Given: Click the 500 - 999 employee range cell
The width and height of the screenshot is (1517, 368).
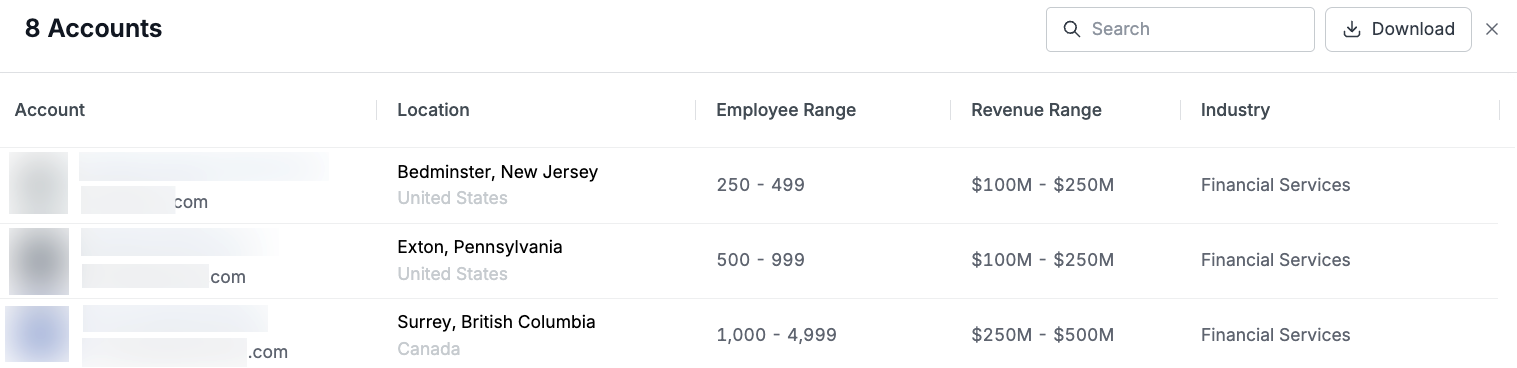Looking at the screenshot, I should pos(760,260).
